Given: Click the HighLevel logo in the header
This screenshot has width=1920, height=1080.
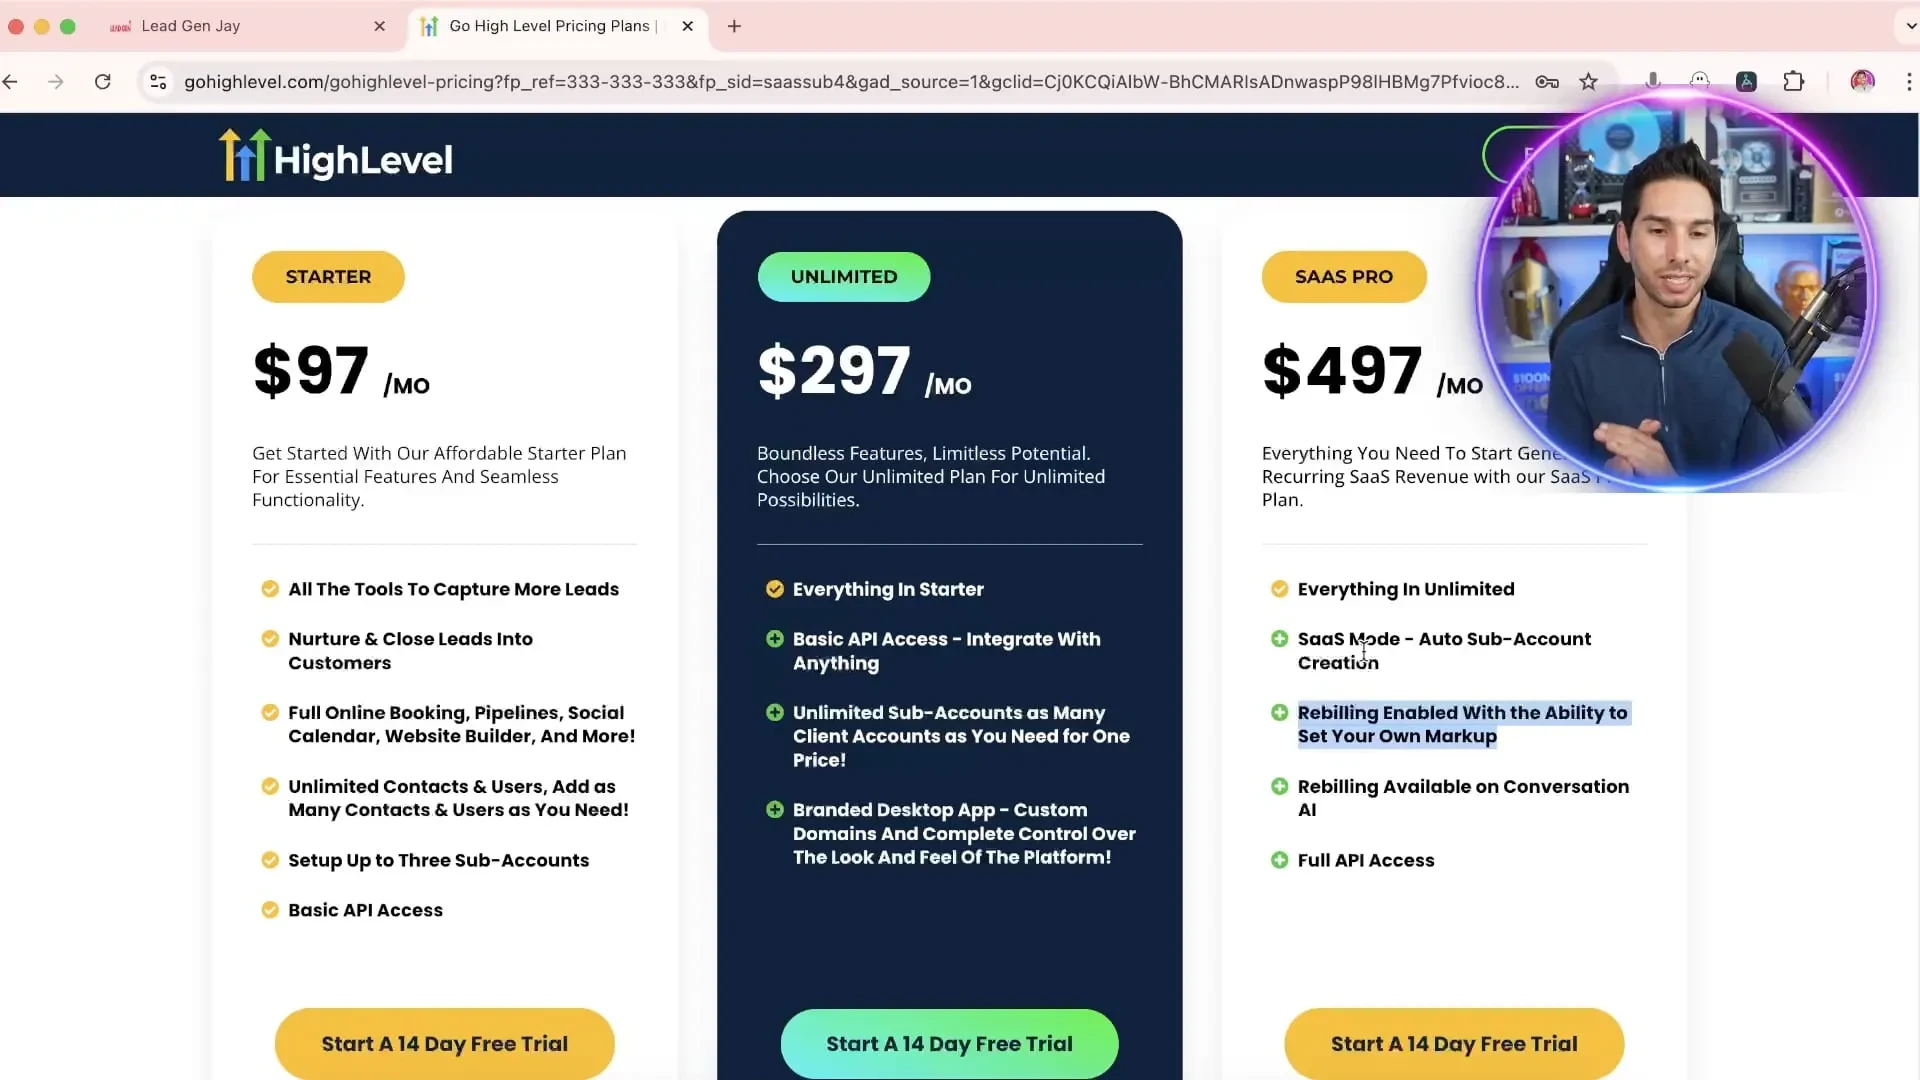Looking at the screenshot, I should pyautogui.click(x=336, y=156).
